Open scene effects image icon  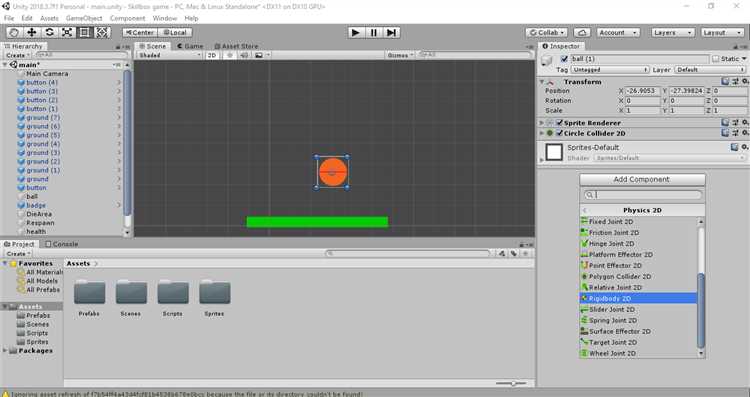259,55
